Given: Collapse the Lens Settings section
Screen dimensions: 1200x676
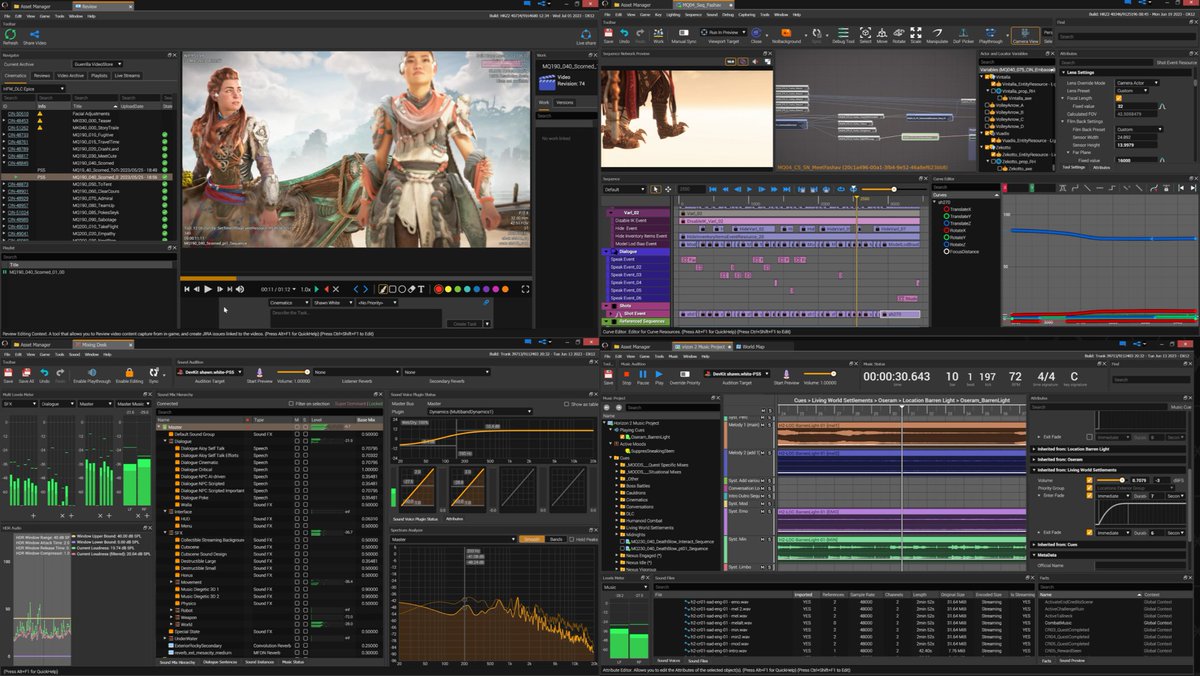Looking at the screenshot, I should [x=1063, y=72].
